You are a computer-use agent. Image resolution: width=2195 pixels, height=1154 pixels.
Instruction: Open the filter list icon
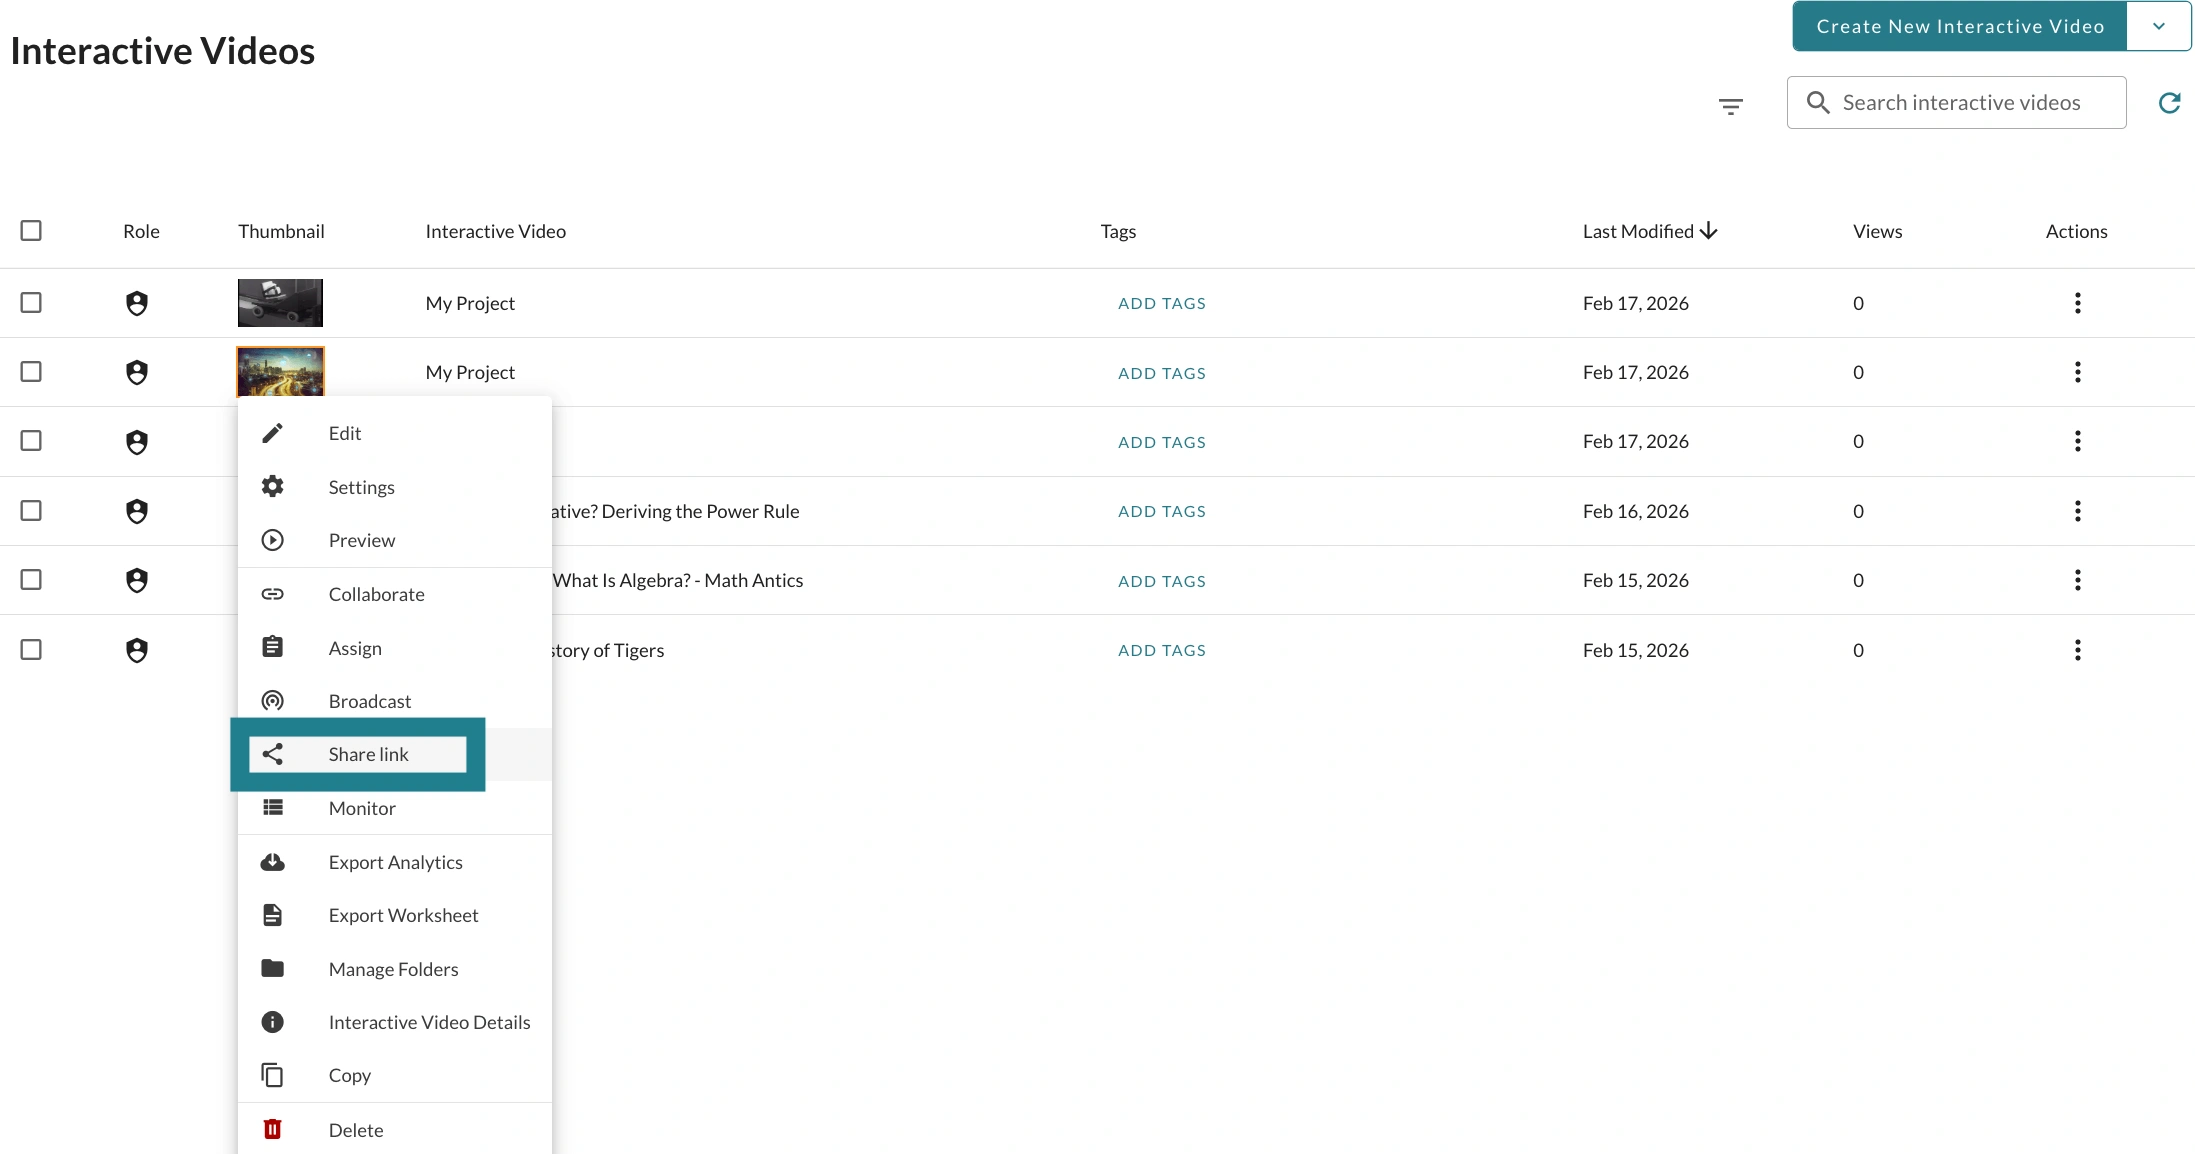(1731, 106)
